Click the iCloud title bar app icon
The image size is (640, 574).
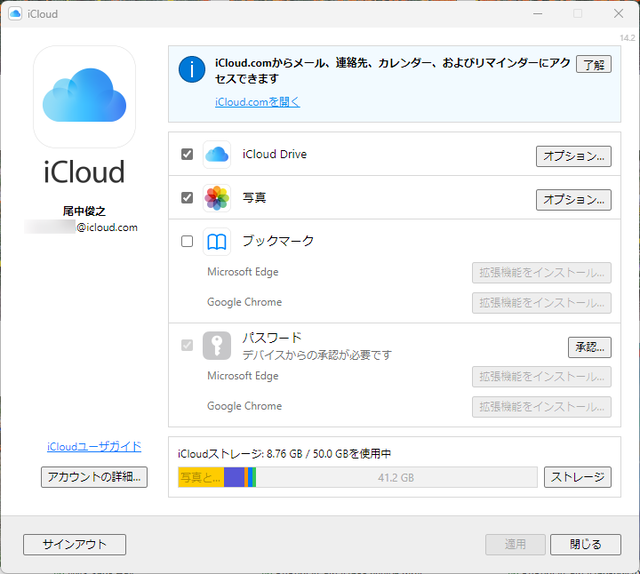[15, 14]
